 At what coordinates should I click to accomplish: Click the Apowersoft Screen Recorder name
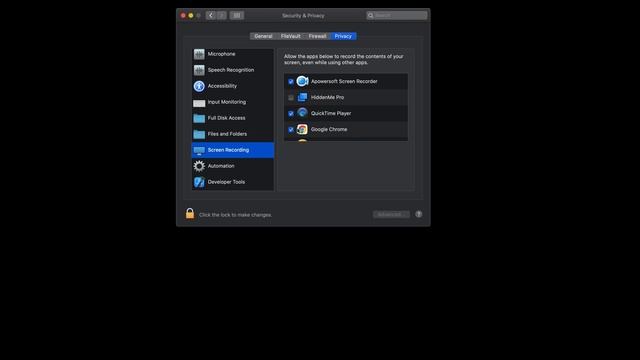[344, 81]
